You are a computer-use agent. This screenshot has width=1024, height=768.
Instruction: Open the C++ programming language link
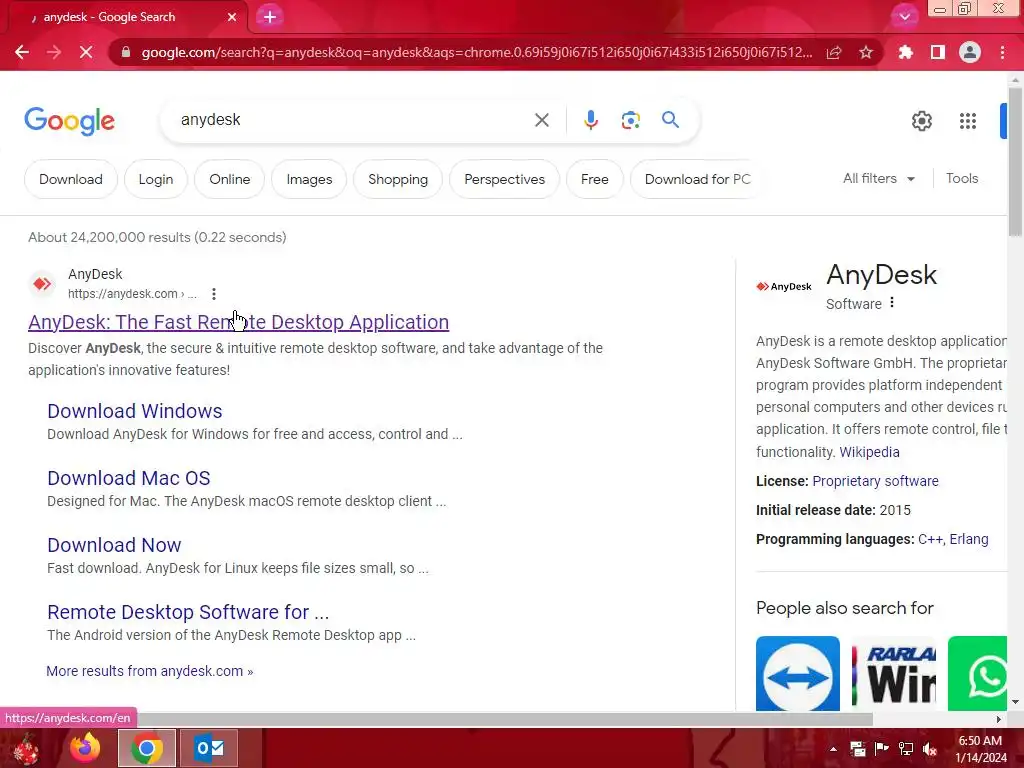click(930, 539)
